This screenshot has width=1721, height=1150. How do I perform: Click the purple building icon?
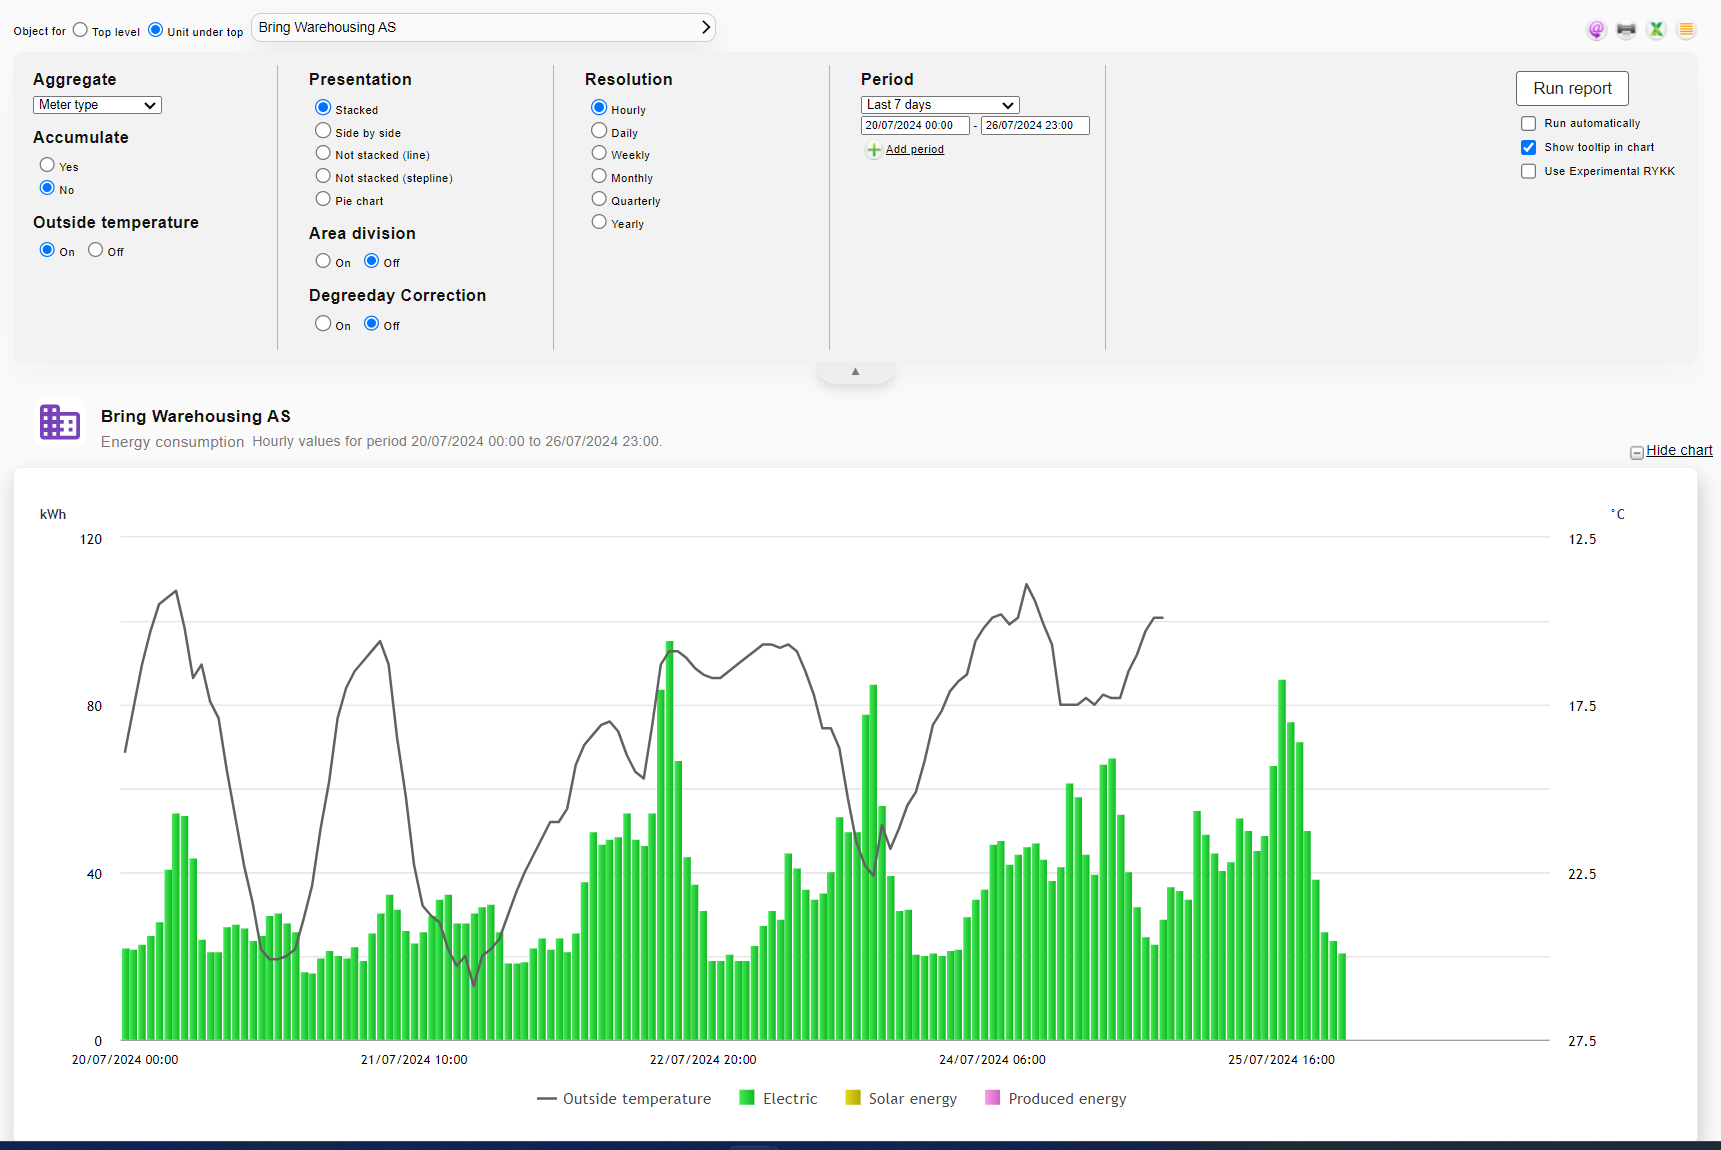coord(60,422)
